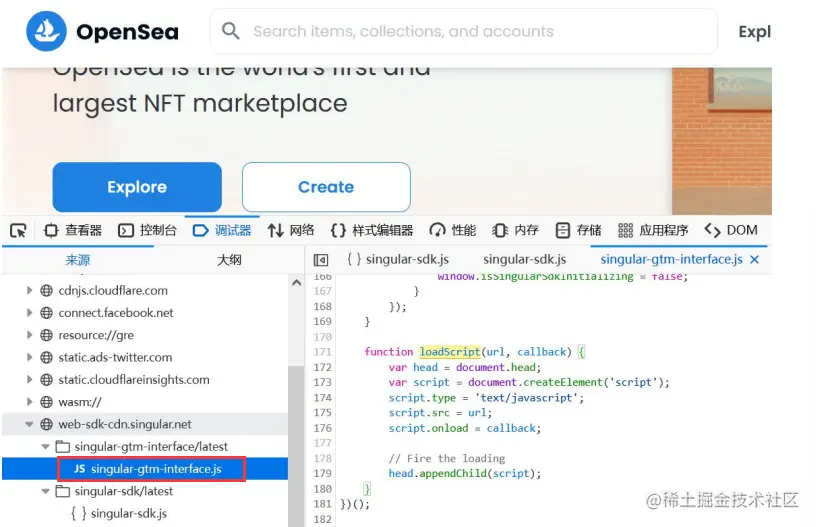Set a breakpoint on line number 179

pyautogui.click(x=322, y=473)
